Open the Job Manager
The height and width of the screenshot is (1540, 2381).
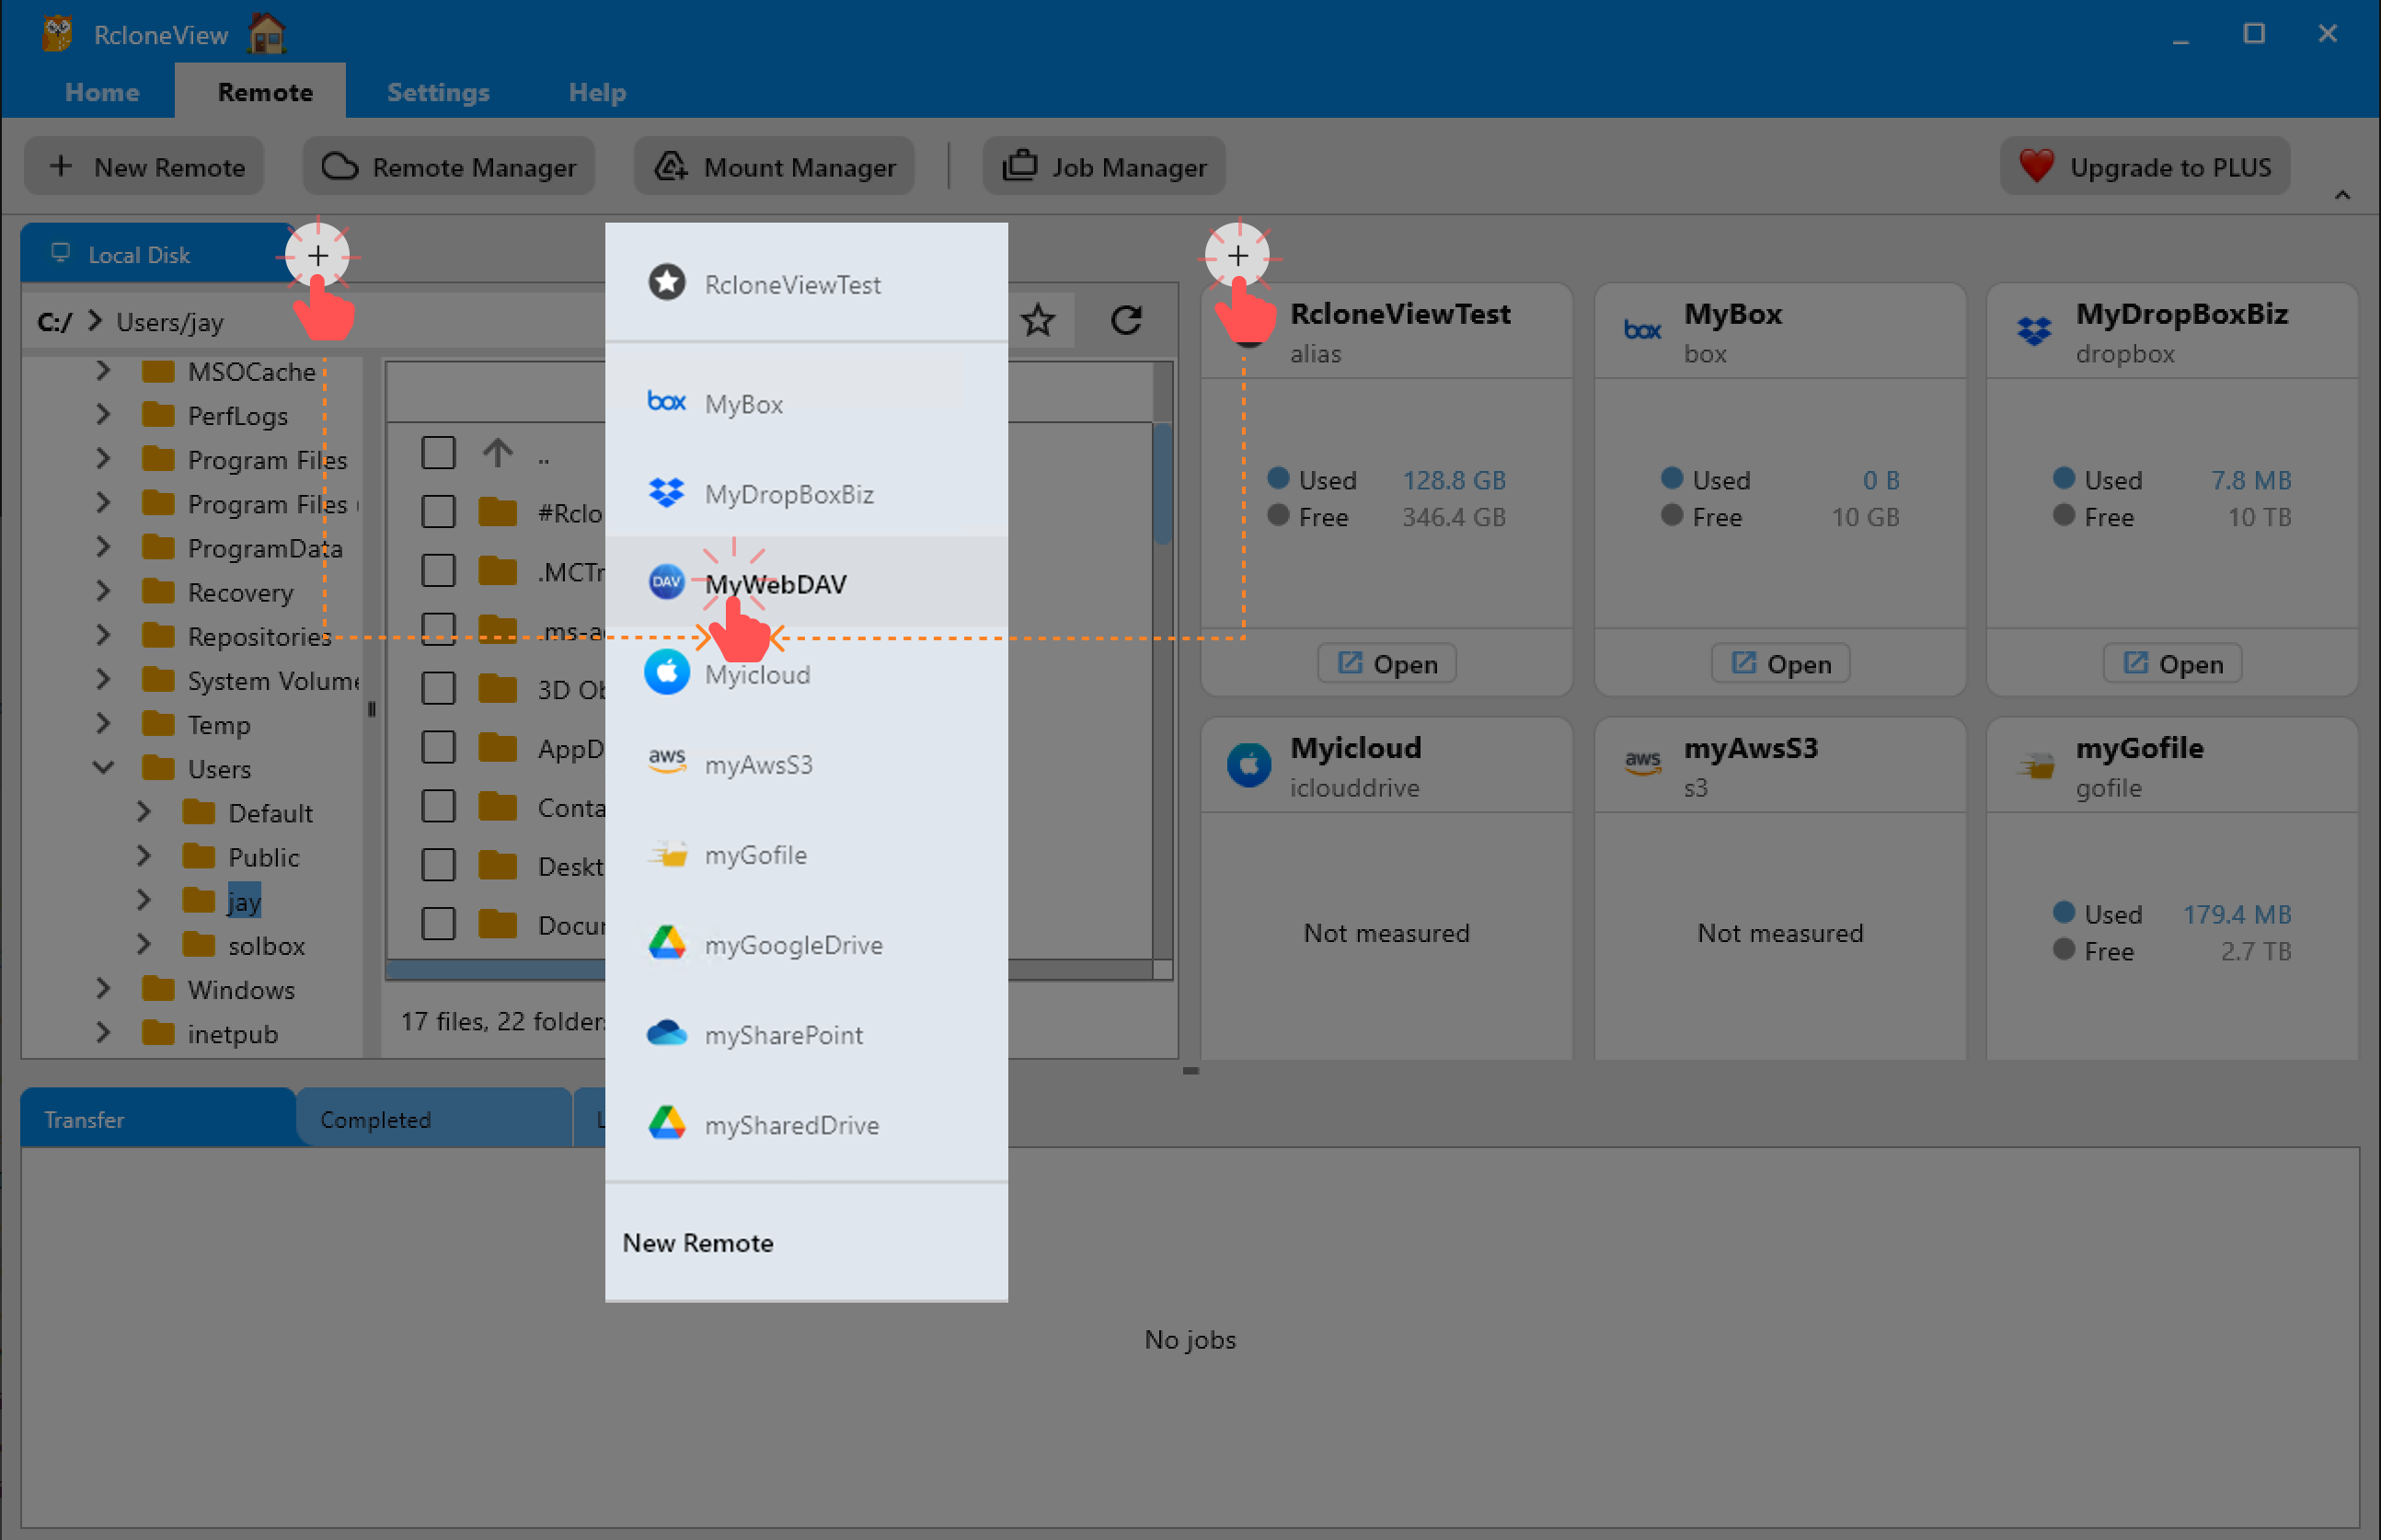[1103, 166]
